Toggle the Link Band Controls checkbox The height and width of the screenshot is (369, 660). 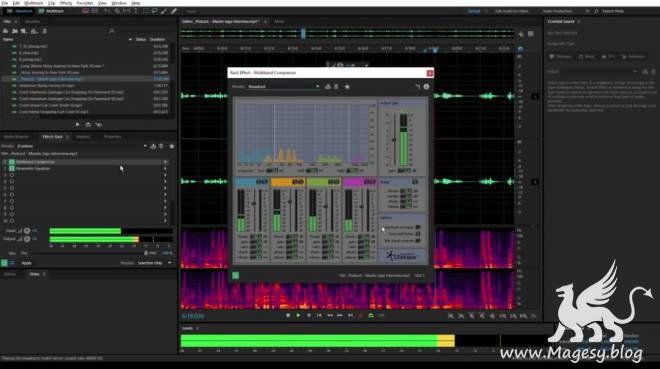[x=418, y=241]
